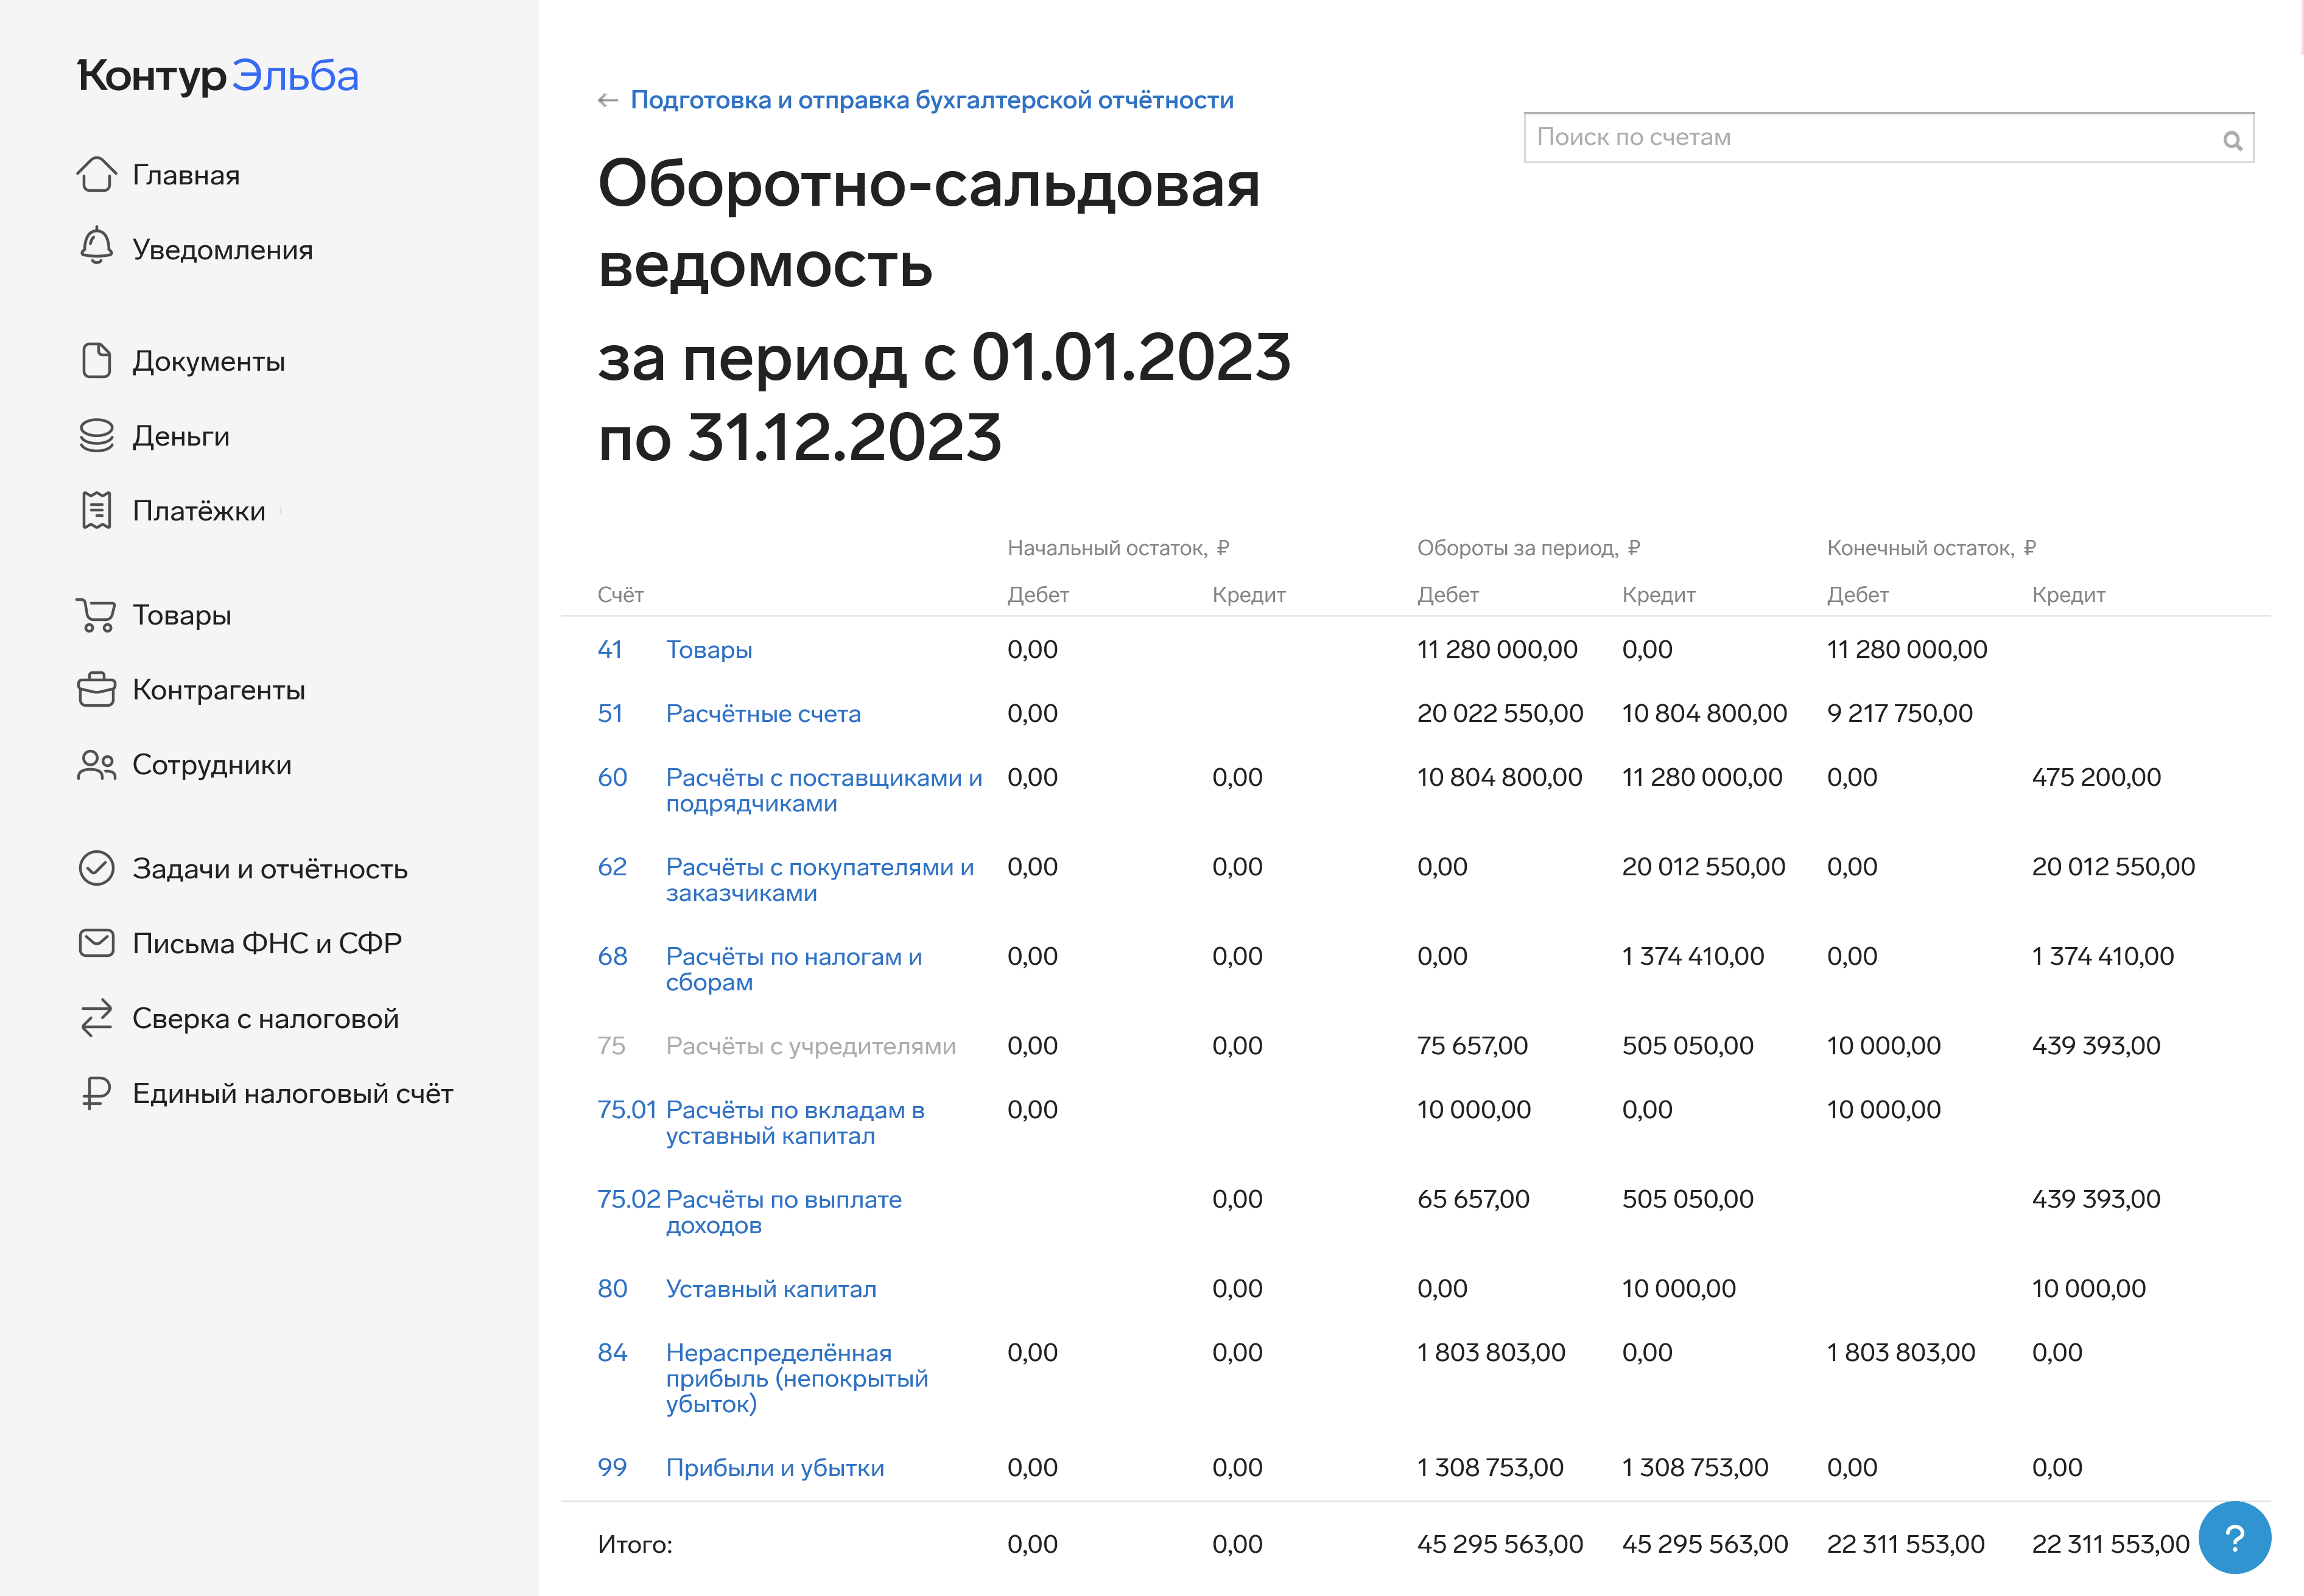Image resolution: width=2304 pixels, height=1596 pixels.
Task: Open account Прибыли и убытки
Action: click(x=775, y=1468)
